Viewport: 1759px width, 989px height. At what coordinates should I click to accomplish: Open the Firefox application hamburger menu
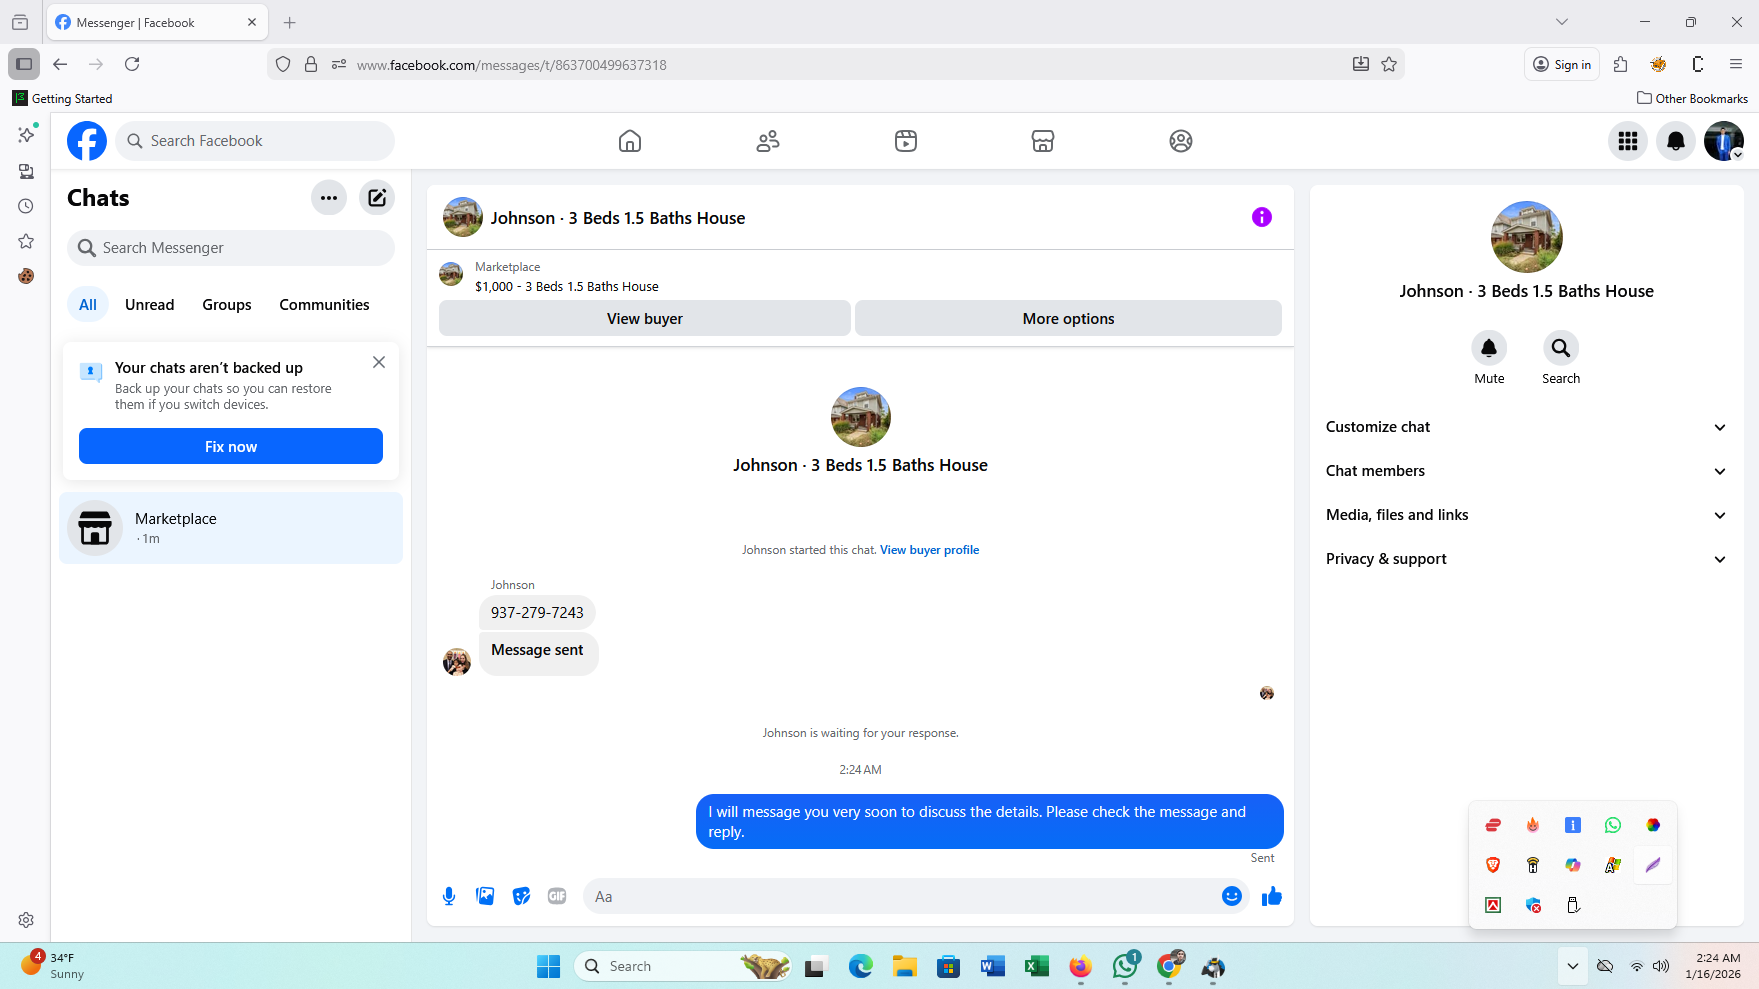pyautogui.click(x=1736, y=64)
